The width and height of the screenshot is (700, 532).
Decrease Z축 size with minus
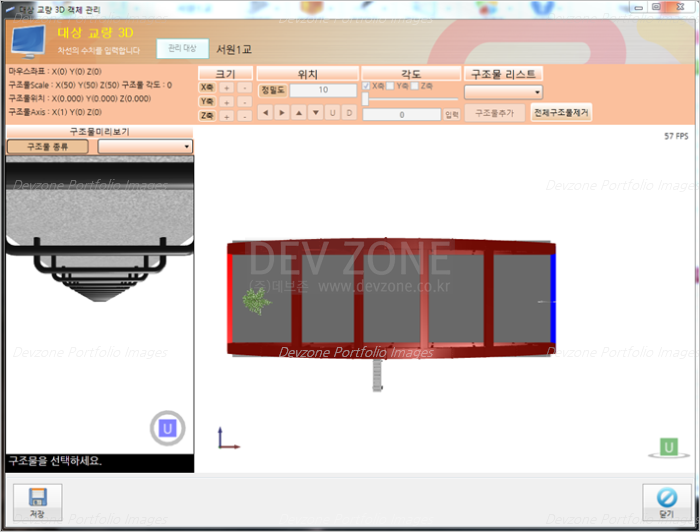tap(244, 116)
